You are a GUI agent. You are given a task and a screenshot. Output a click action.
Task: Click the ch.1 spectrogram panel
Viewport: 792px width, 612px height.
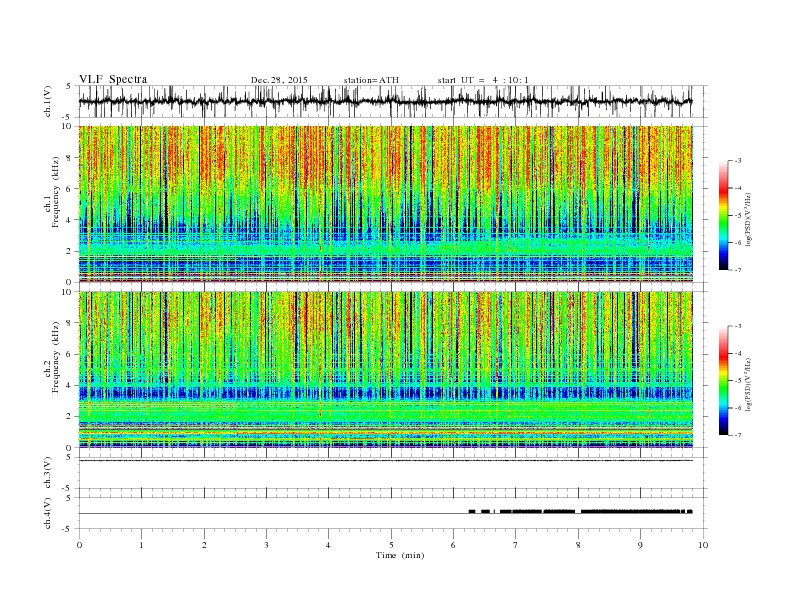point(386,204)
